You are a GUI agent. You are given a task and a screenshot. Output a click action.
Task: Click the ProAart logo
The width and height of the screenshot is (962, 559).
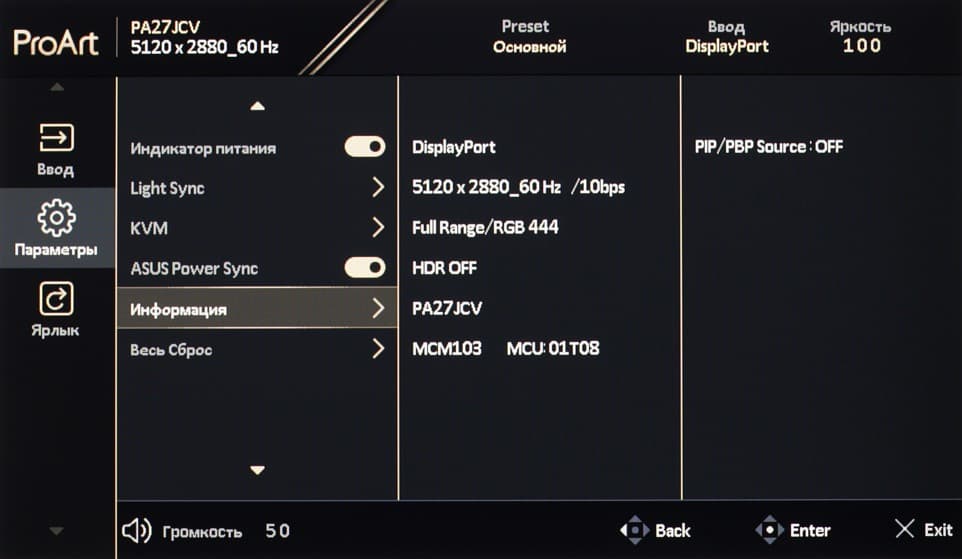[55, 43]
